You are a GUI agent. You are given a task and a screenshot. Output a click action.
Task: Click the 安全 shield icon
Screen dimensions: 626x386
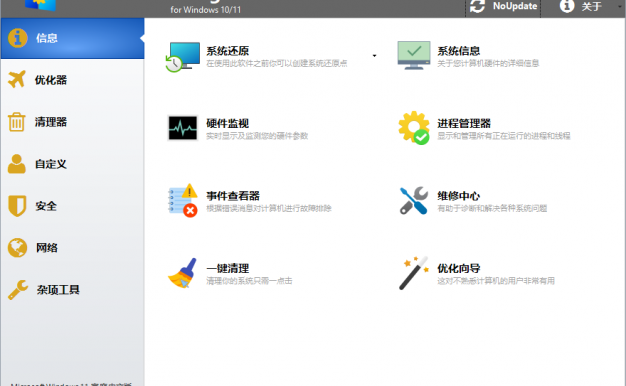tap(17, 206)
